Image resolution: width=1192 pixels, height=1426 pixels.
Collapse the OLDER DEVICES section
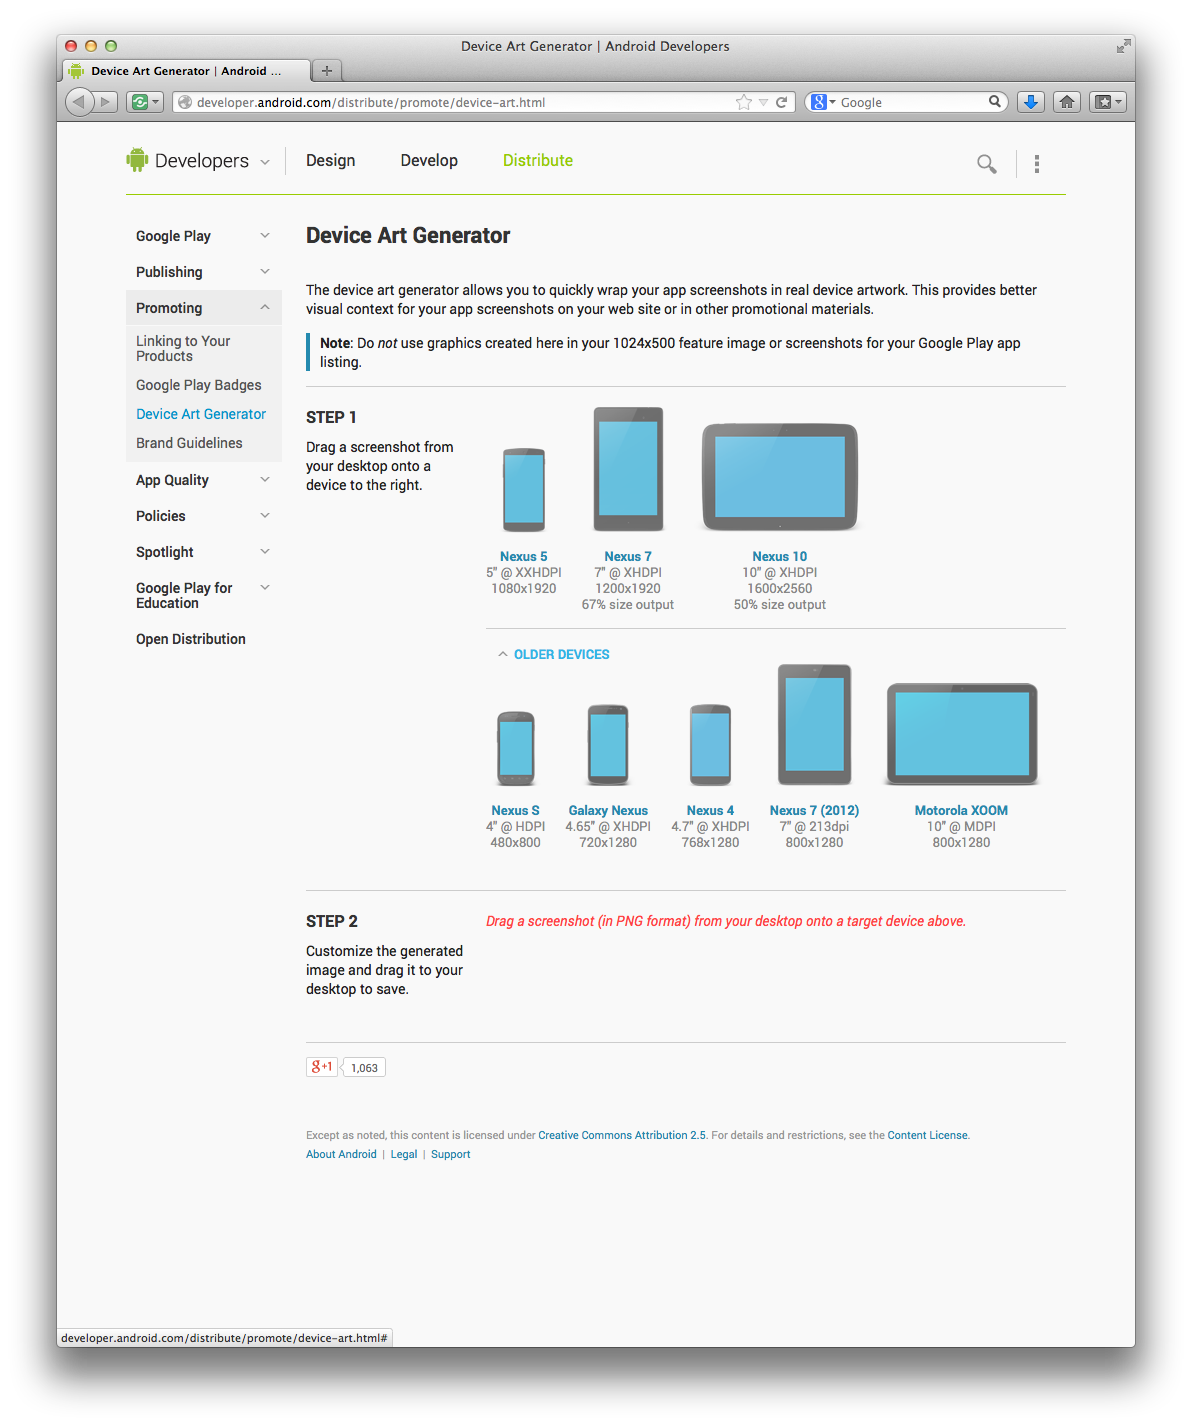pos(553,654)
